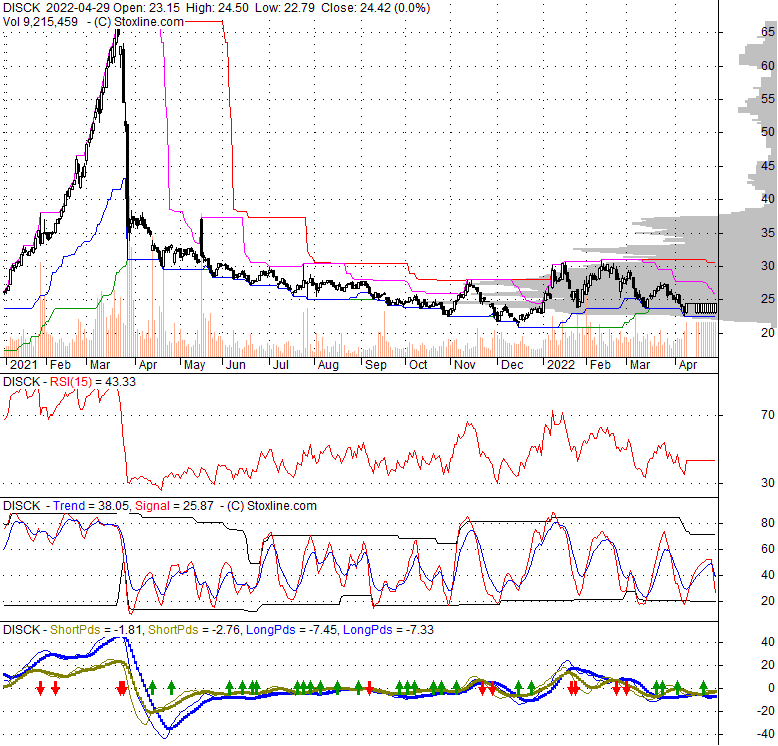Image resolution: width=778 pixels, height=746 pixels.
Task: Click the Sep label on time axis
Action: [376, 365]
